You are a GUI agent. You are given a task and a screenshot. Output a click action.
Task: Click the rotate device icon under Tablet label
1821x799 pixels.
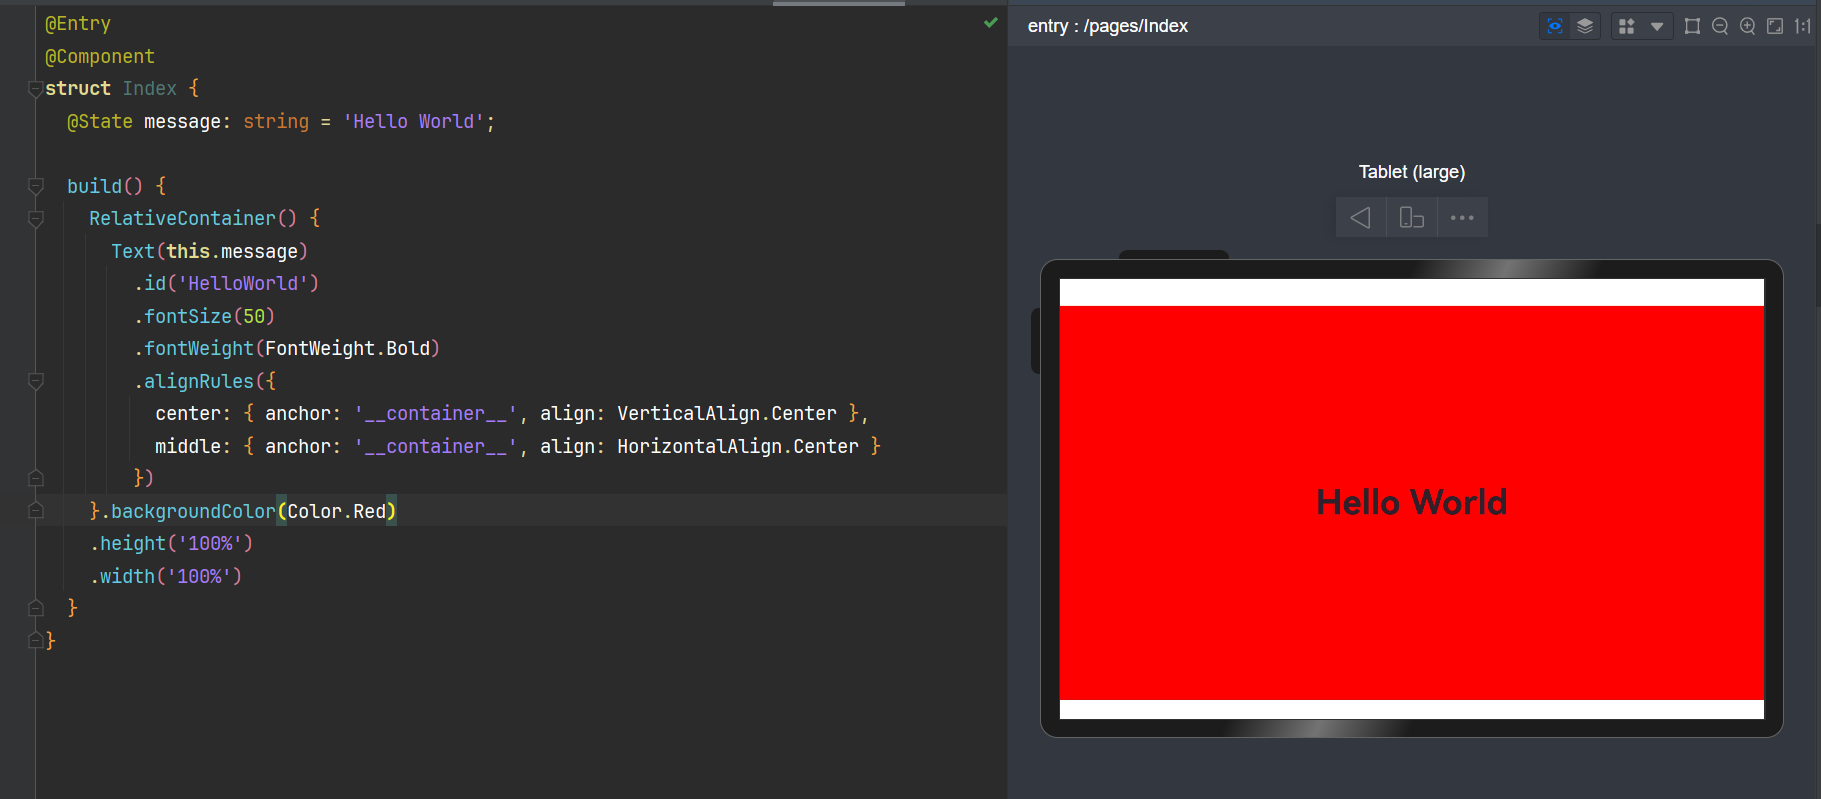coord(1411,217)
